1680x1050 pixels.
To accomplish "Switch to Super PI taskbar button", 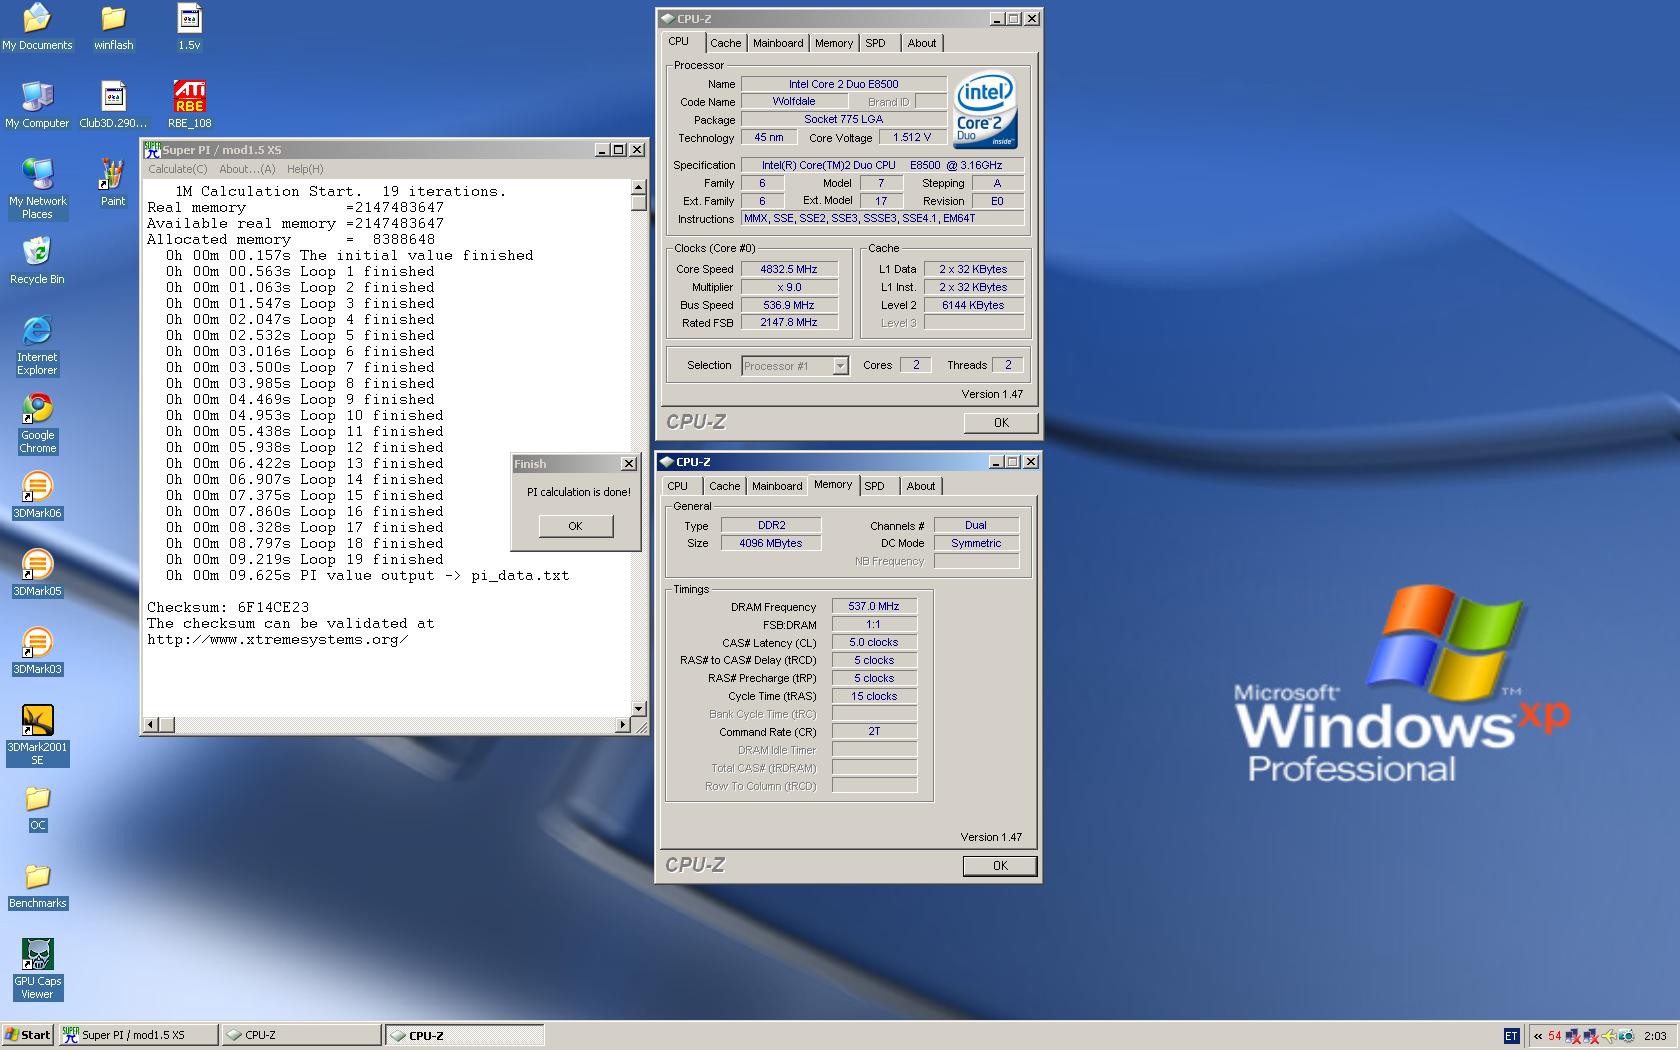I will [x=139, y=1035].
